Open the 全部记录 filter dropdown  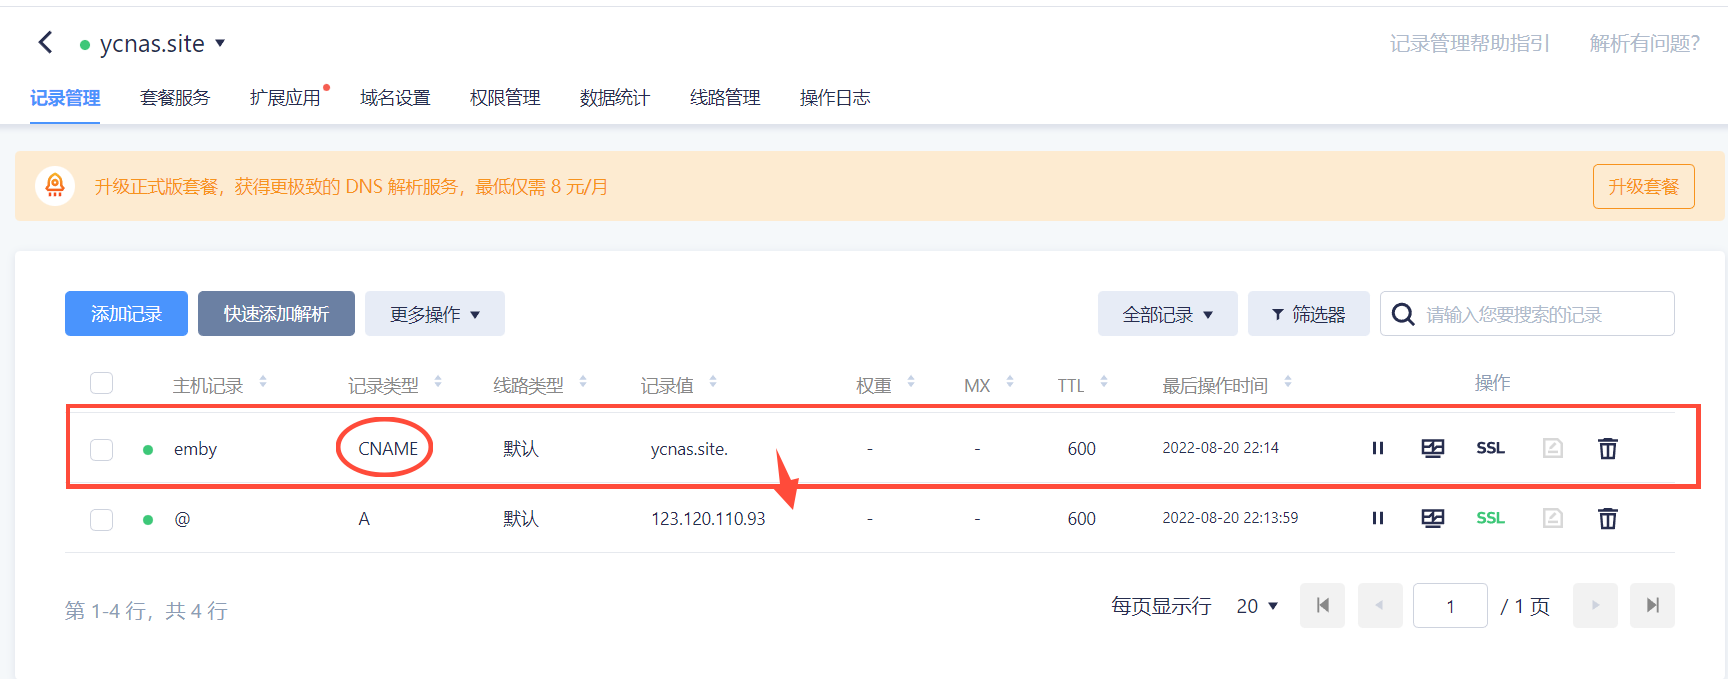[1168, 314]
